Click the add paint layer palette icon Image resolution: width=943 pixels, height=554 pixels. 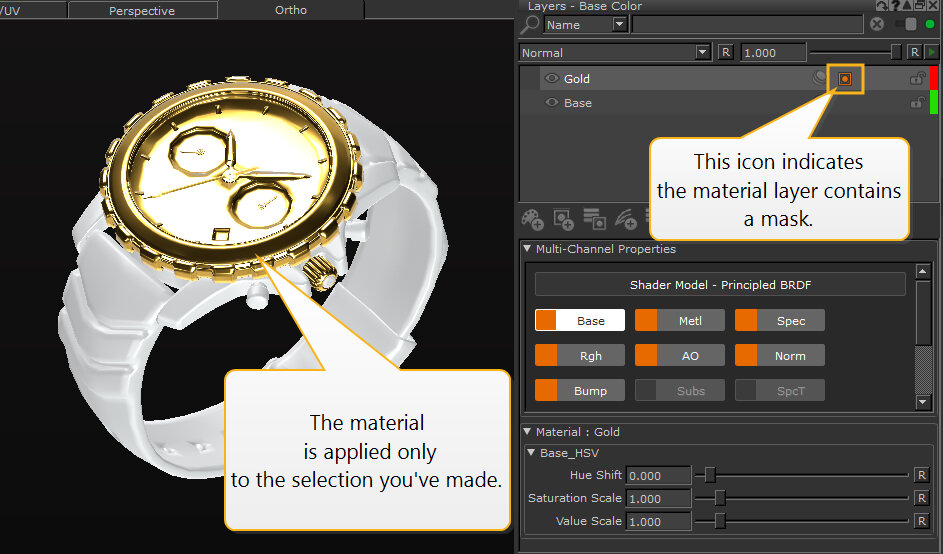click(532, 217)
